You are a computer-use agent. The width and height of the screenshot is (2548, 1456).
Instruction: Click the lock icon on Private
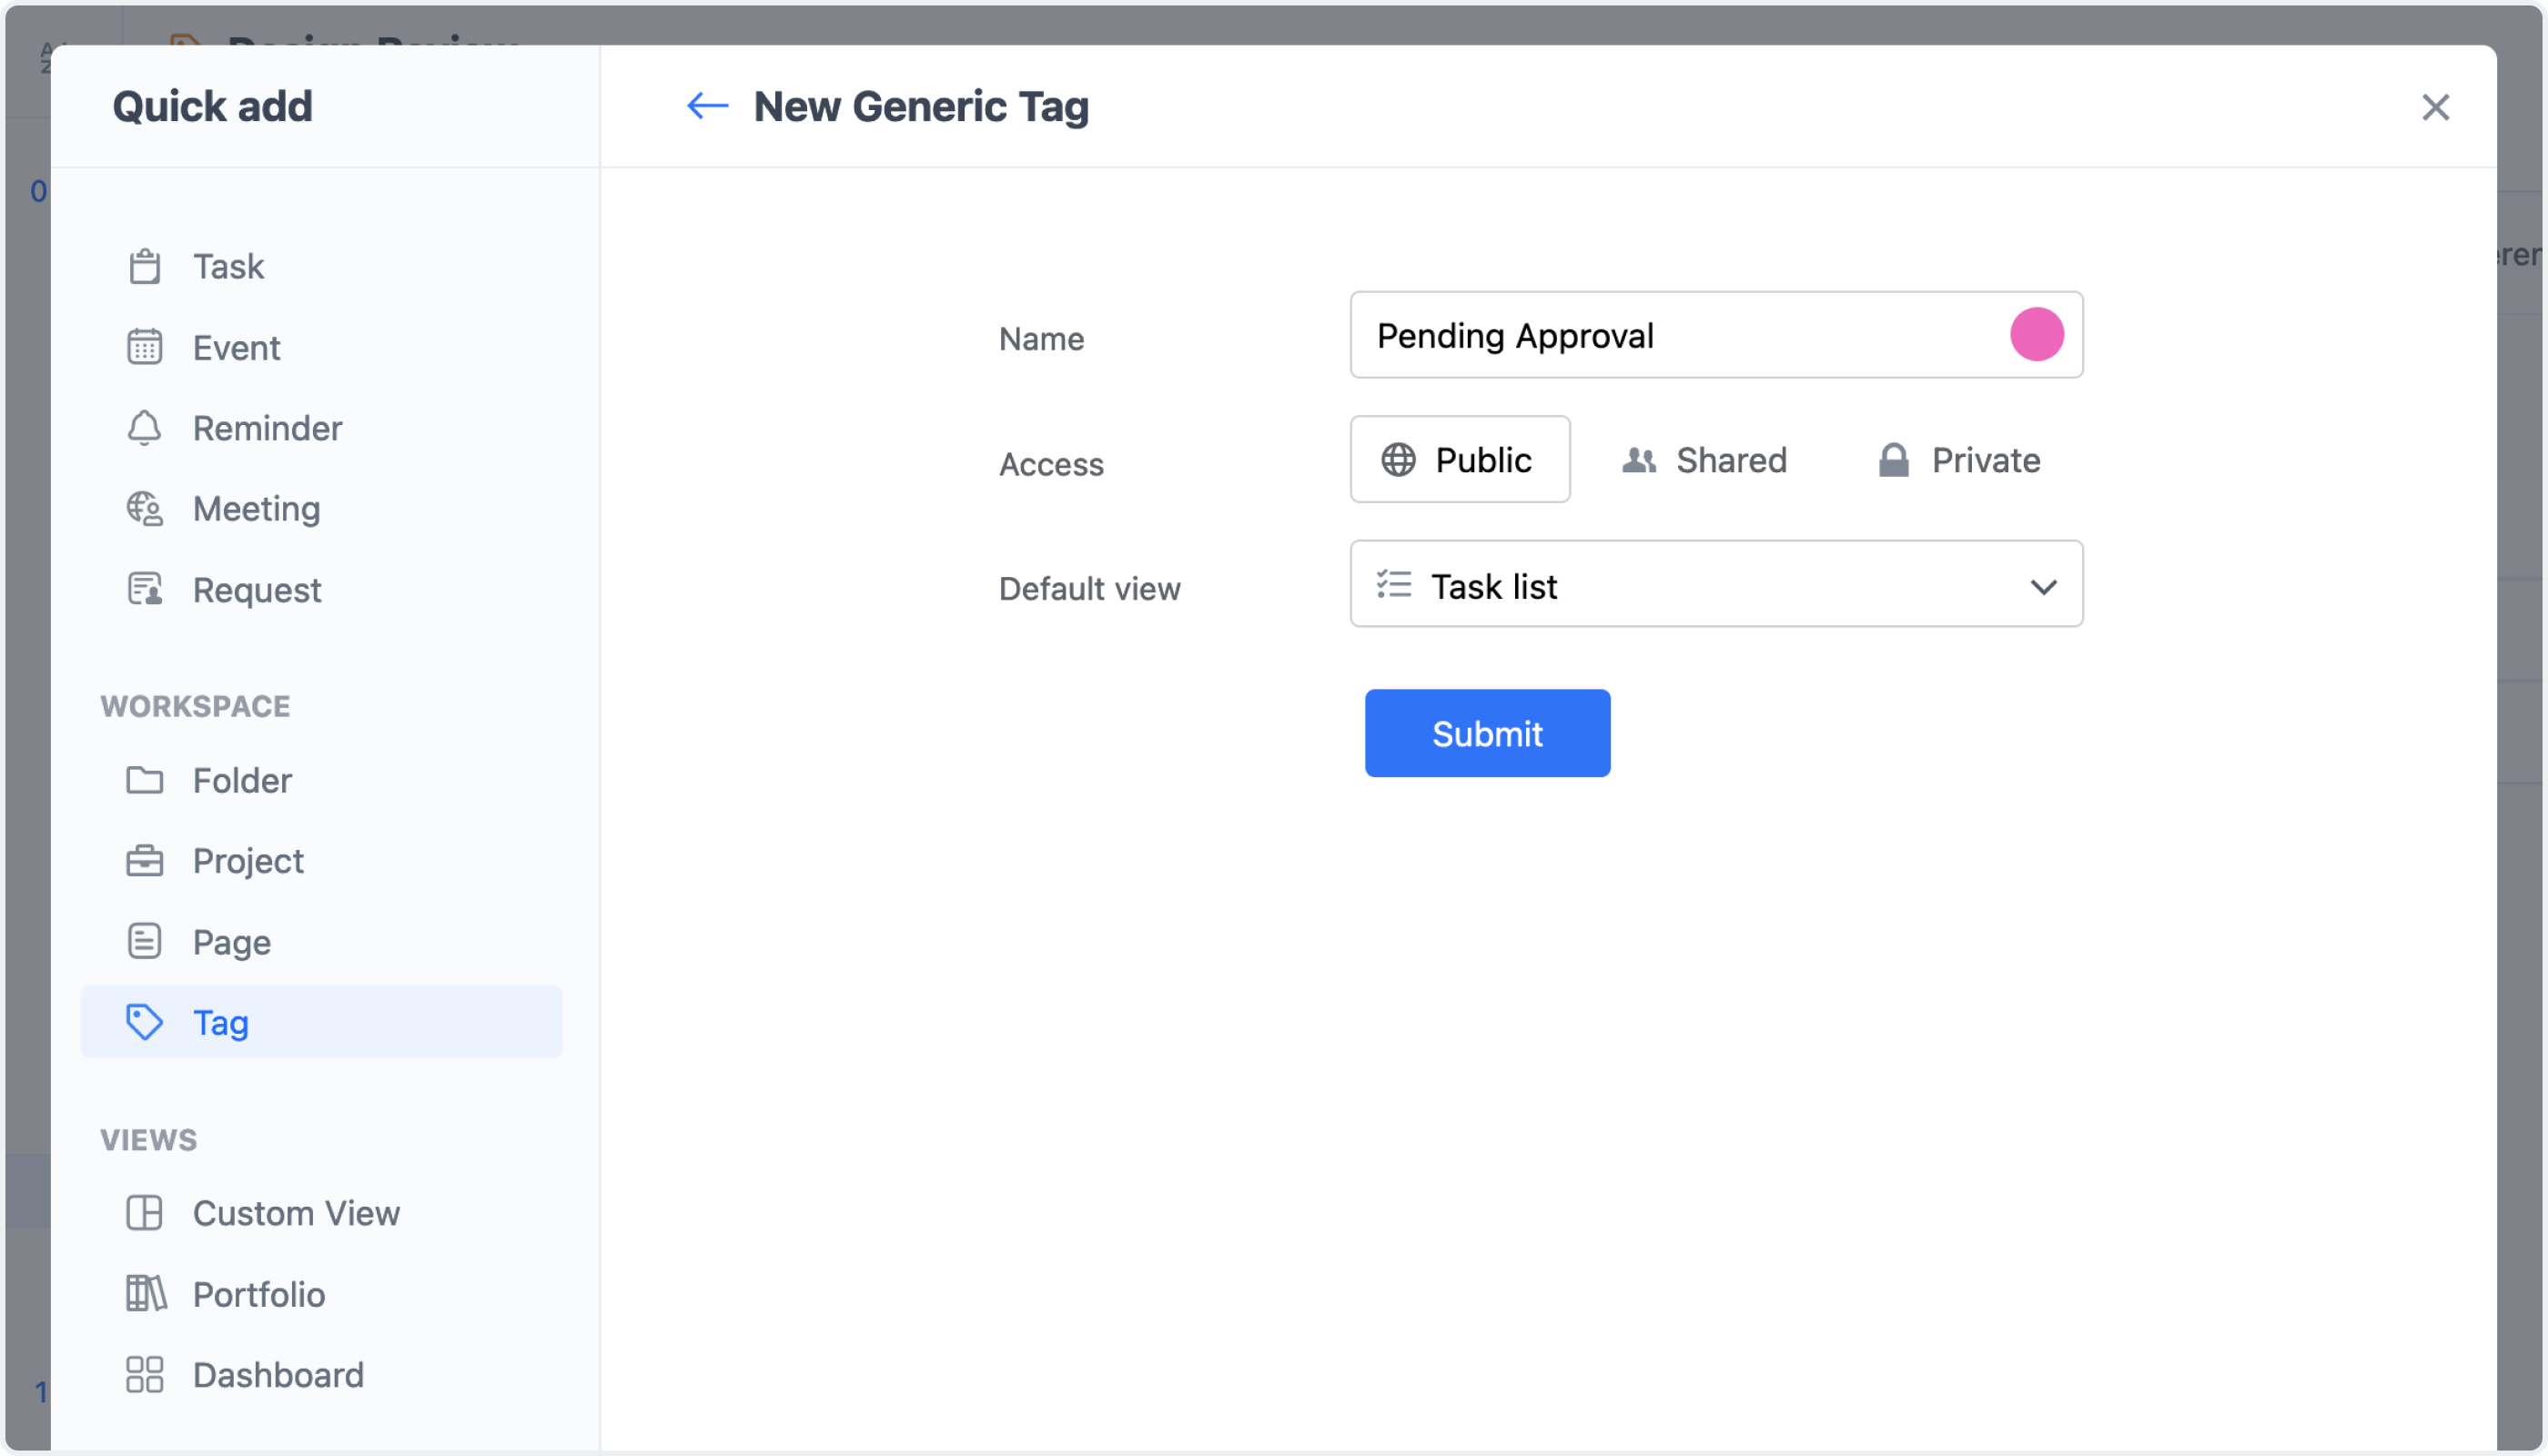(1894, 460)
